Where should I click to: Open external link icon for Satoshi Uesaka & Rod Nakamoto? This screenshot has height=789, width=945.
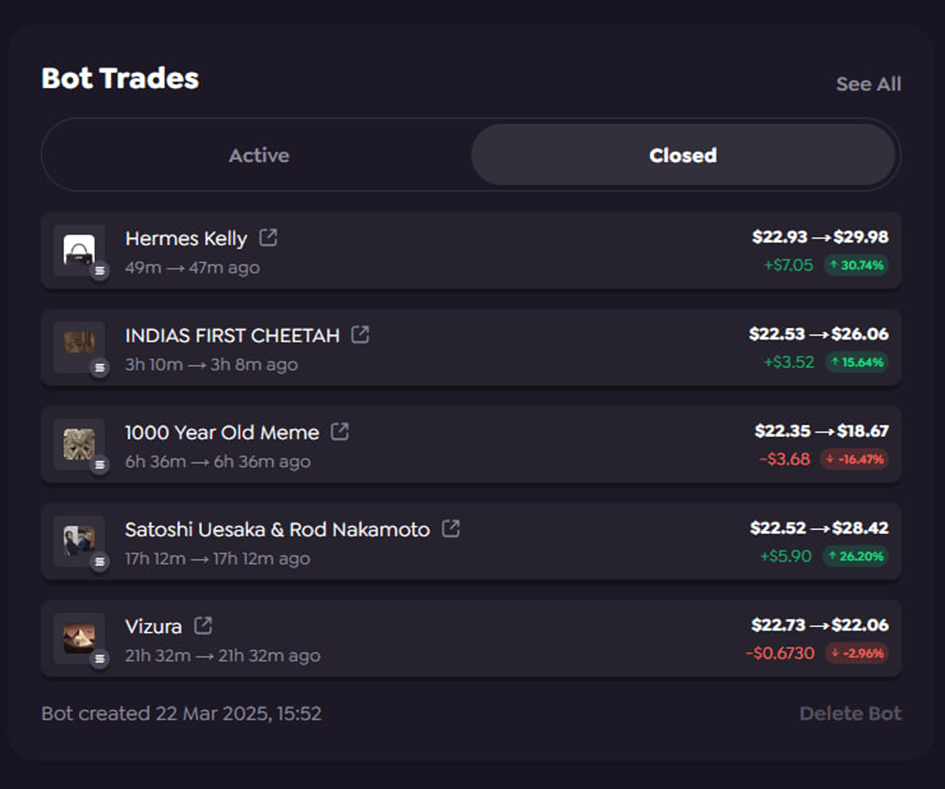coord(451,529)
